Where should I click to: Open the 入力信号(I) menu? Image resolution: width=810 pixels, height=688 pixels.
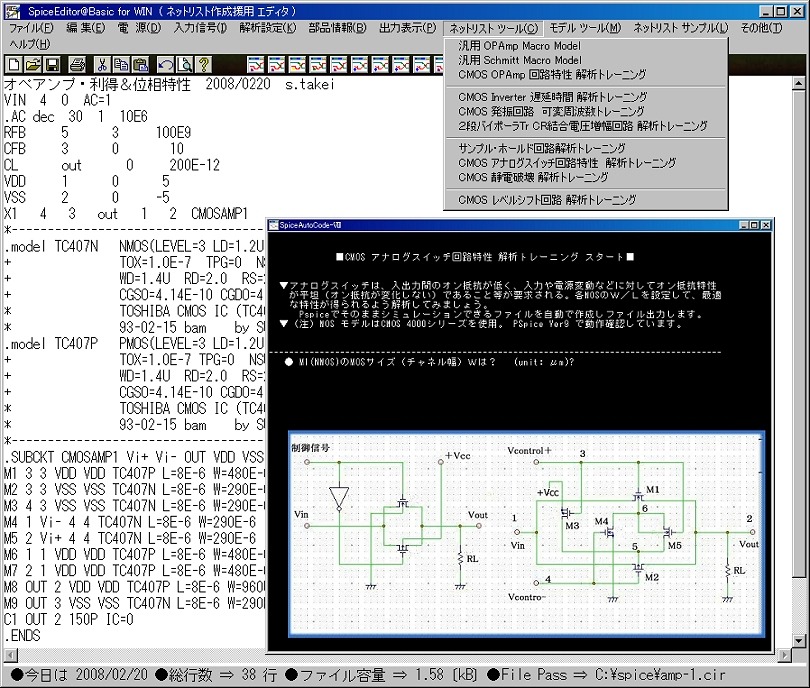200,28
